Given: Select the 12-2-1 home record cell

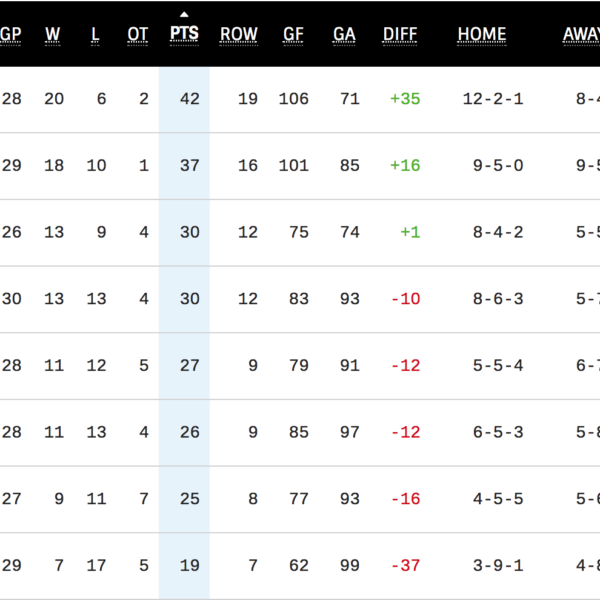Looking at the screenshot, I should [x=492, y=99].
